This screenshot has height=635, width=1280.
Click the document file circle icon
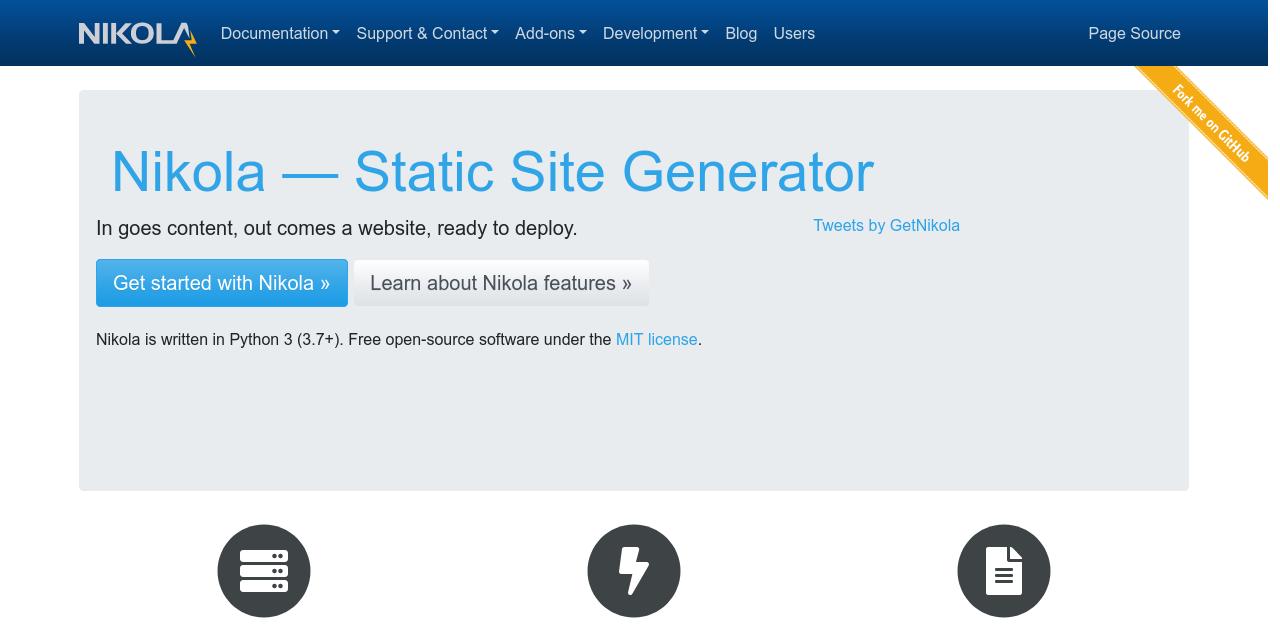pyautogui.click(x=1004, y=571)
